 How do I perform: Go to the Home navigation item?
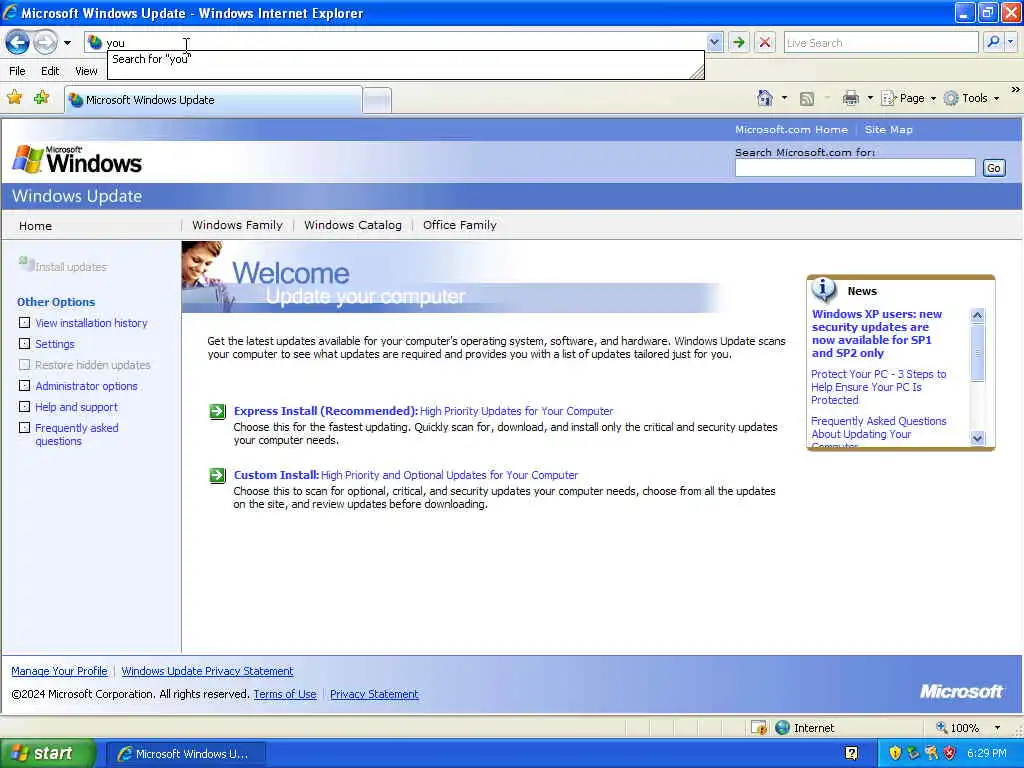[35, 226]
